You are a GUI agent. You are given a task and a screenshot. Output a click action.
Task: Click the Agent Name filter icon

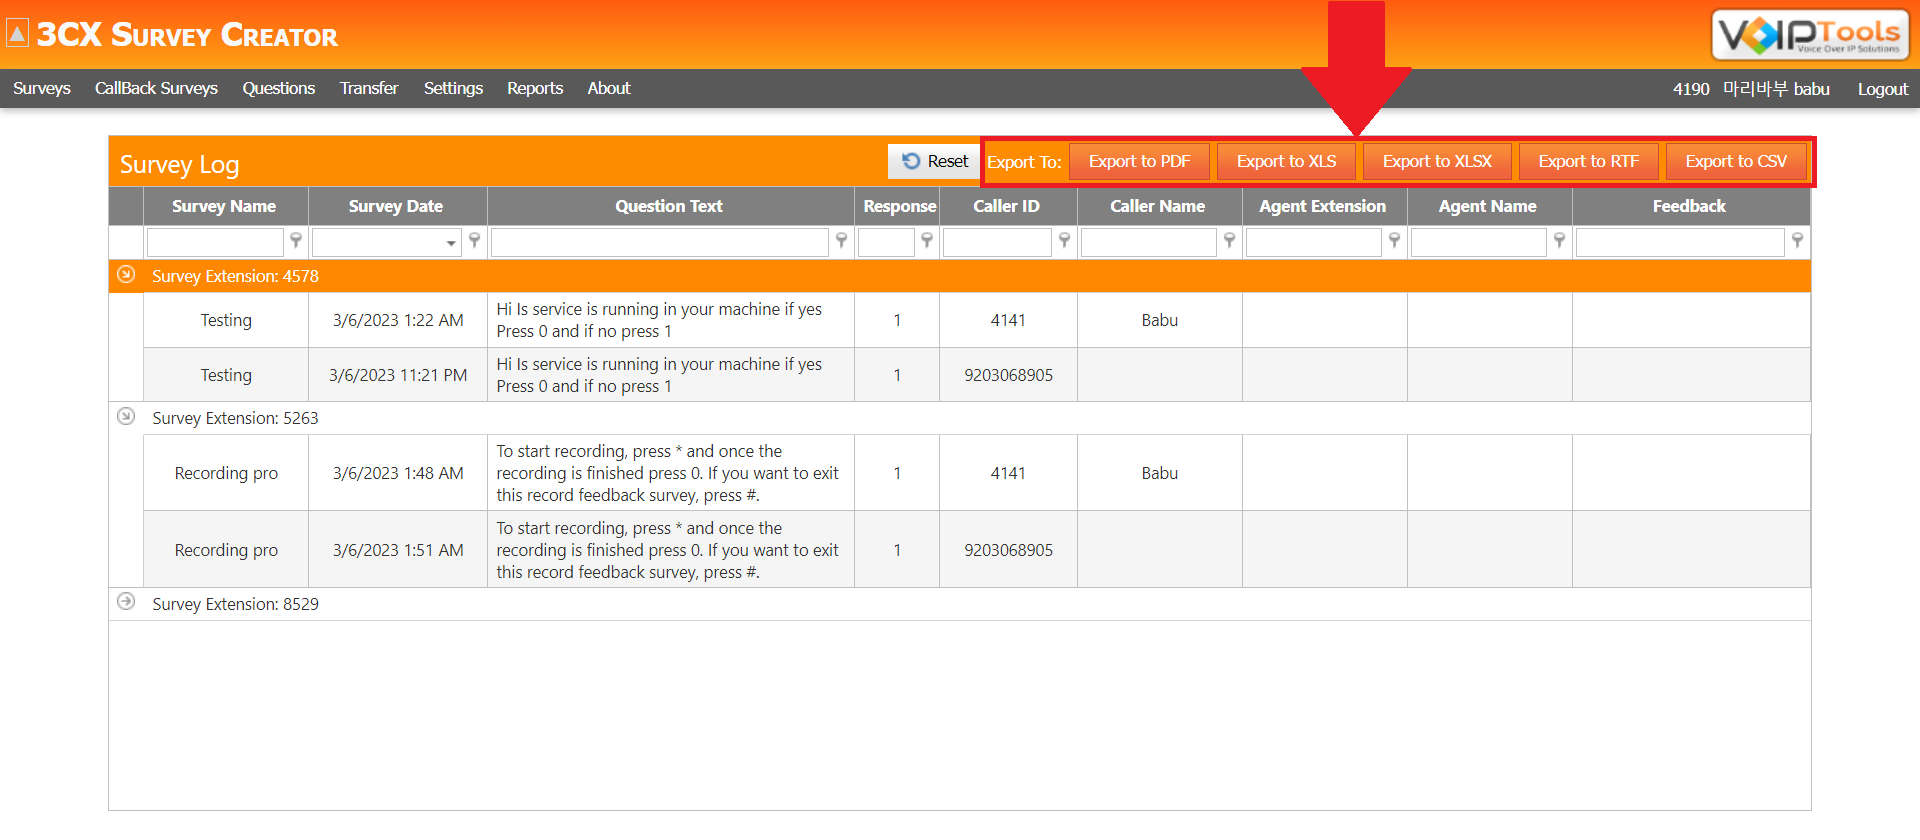click(1560, 240)
